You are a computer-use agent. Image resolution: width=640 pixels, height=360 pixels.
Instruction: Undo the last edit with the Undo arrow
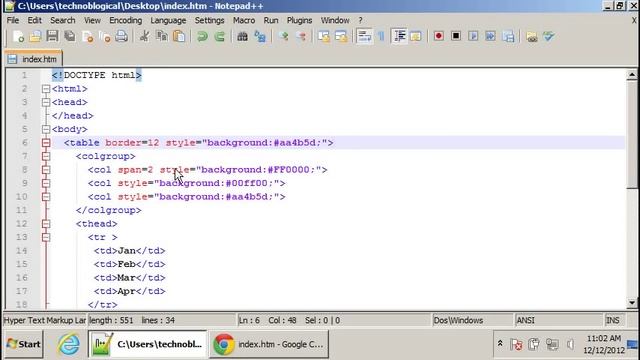click(x=202, y=36)
